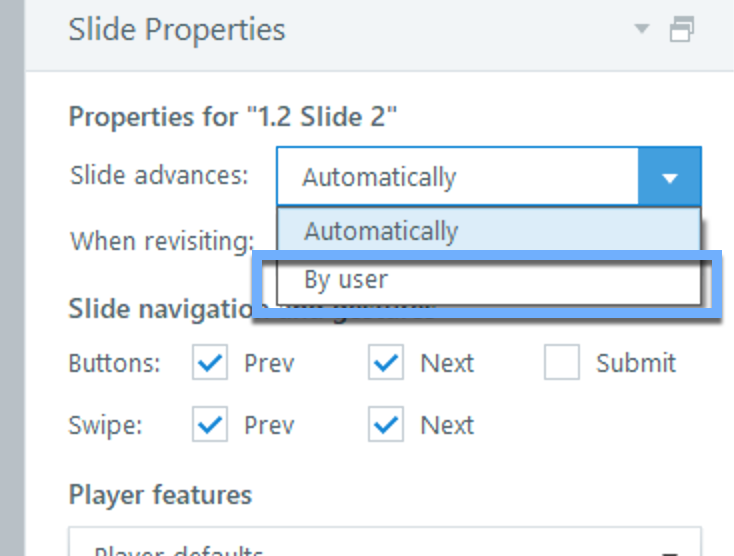Enable the Submit button checkbox
The image size is (734, 556).
562,363
